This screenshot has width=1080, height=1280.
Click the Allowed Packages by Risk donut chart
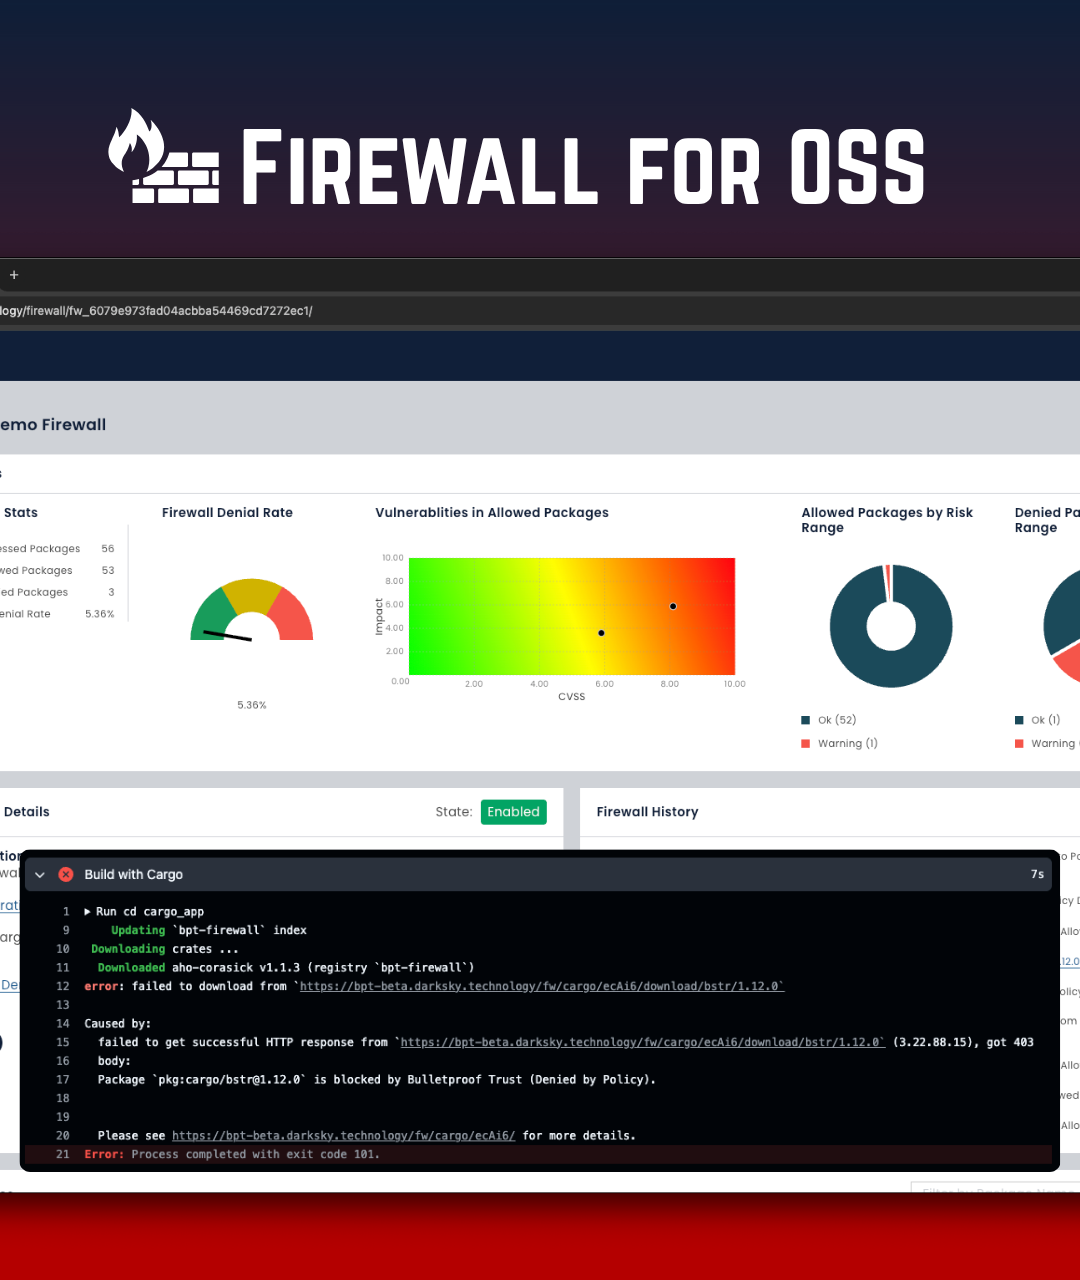890,626
